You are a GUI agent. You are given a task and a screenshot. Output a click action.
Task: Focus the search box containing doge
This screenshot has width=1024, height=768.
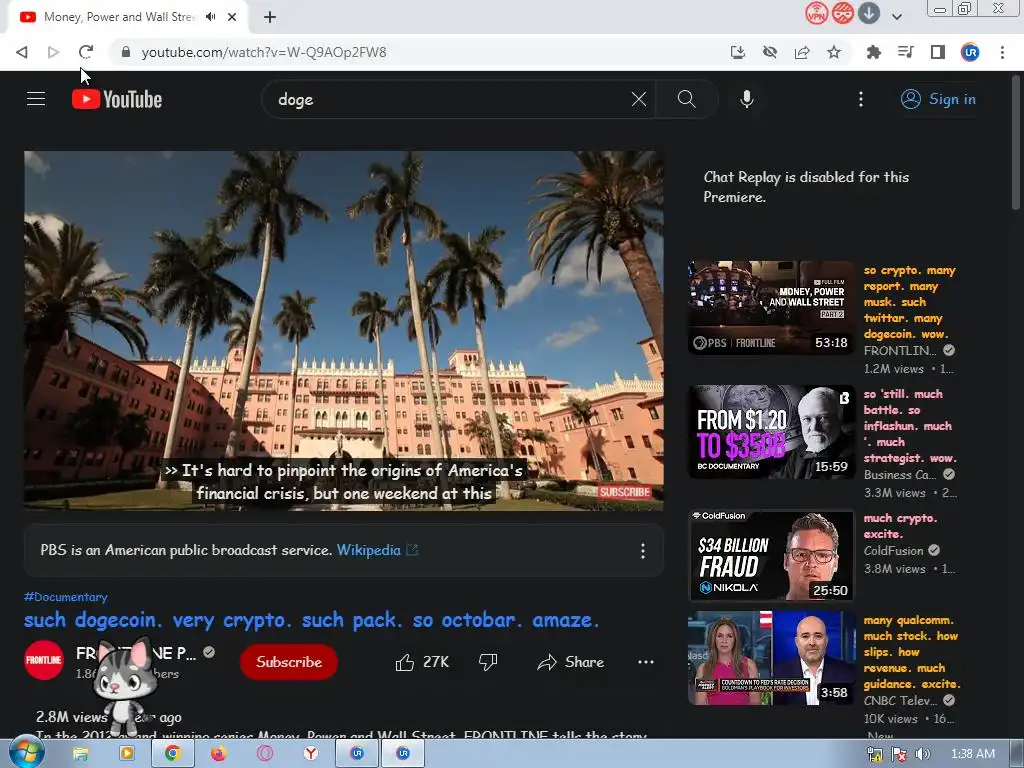pos(451,99)
